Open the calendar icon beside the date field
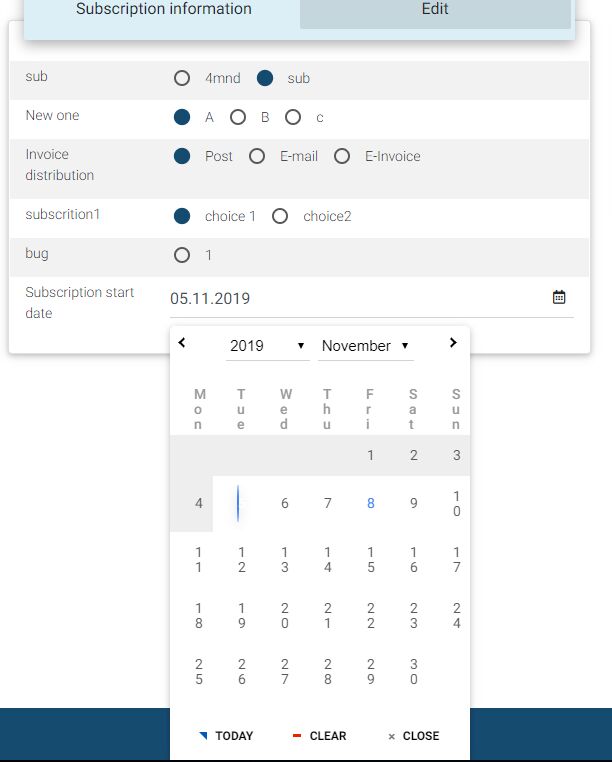The width and height of the screenshot is (612, 762). (x=559, y=297)
